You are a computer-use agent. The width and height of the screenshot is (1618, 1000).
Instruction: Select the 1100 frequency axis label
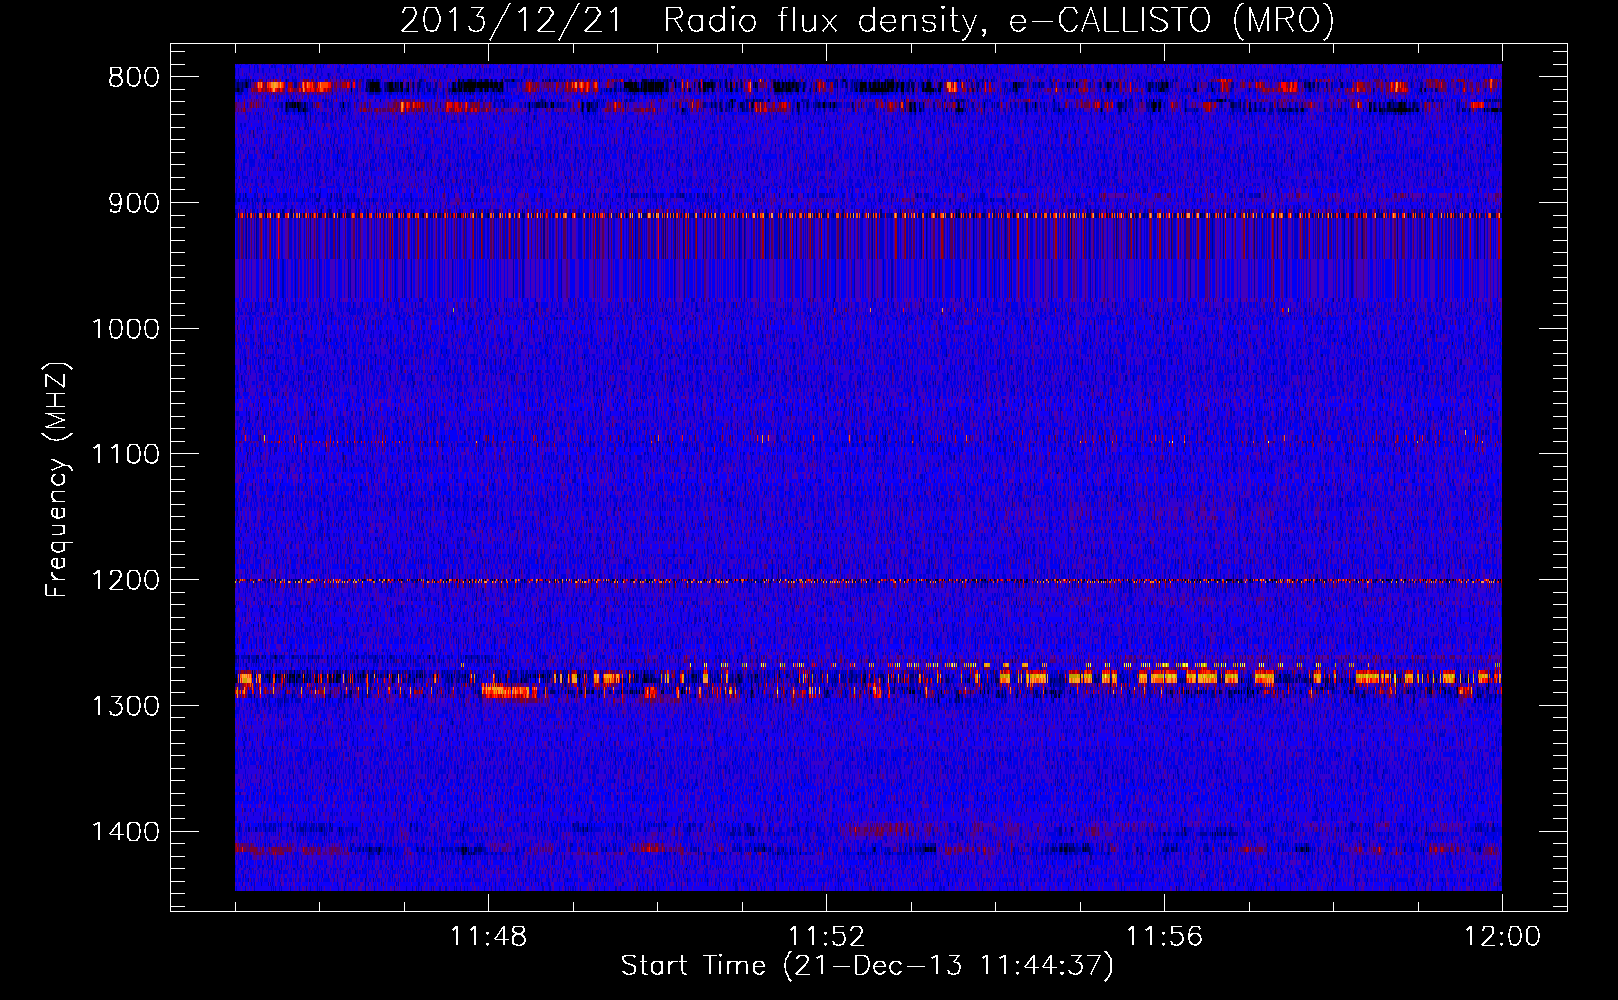click(x=126, y=455)
